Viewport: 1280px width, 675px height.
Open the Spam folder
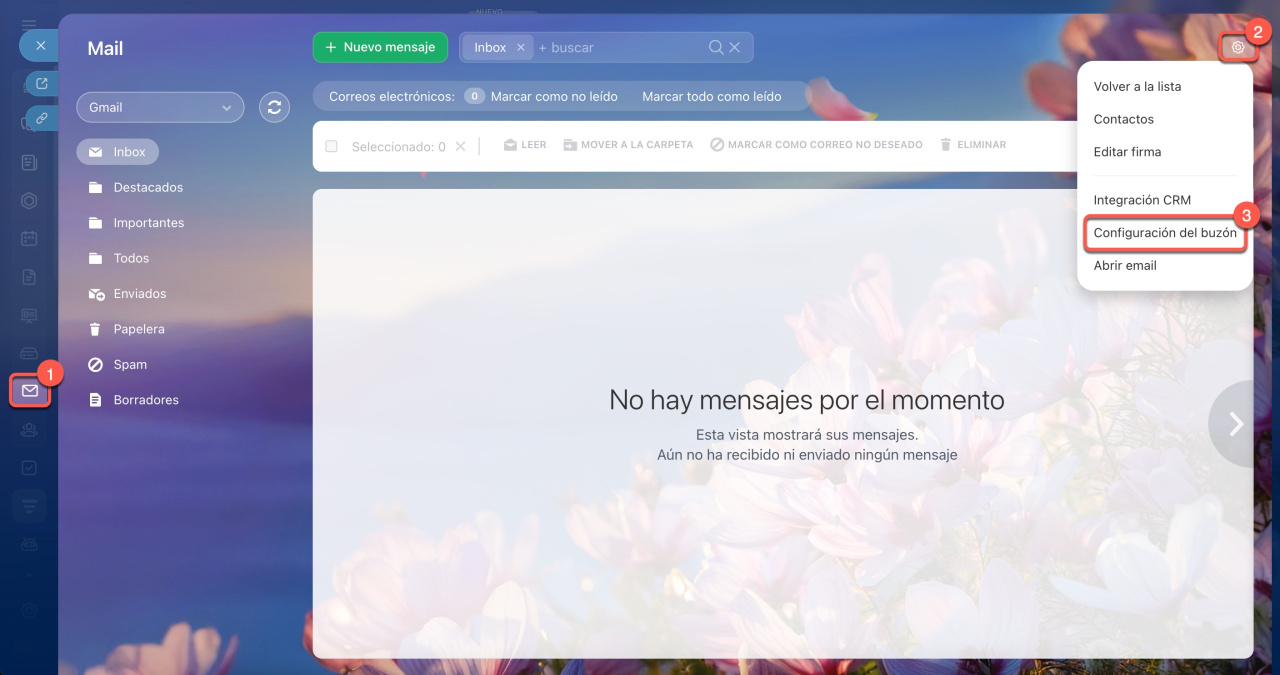click(x=130, y=365)
